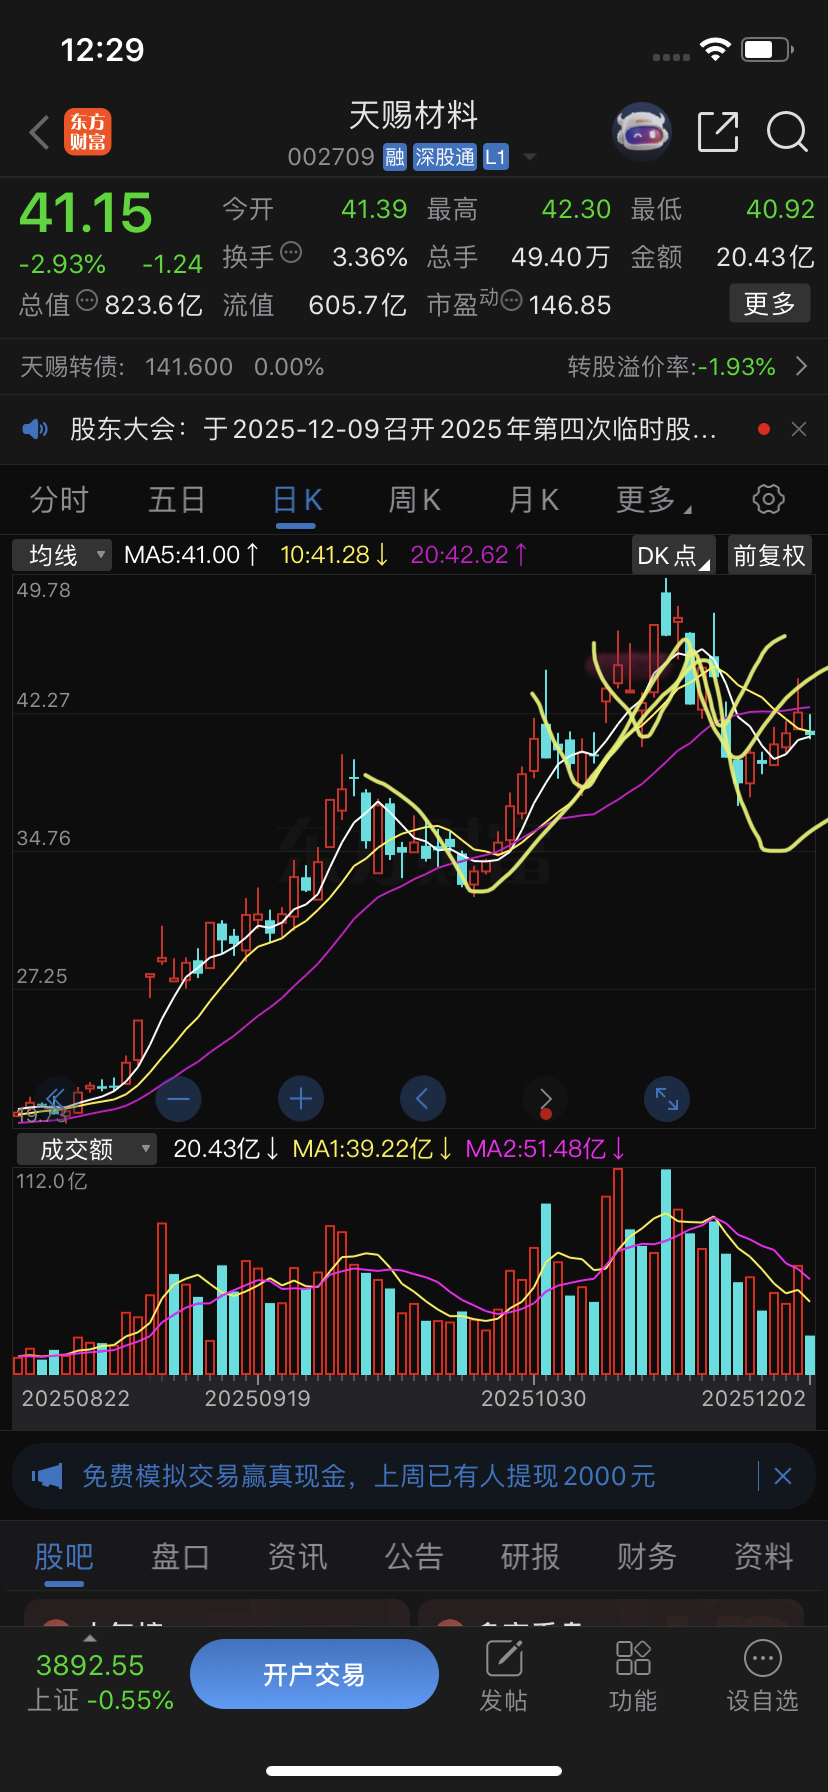Expand chart to fullscreen icon

(x=667, y=1099)
